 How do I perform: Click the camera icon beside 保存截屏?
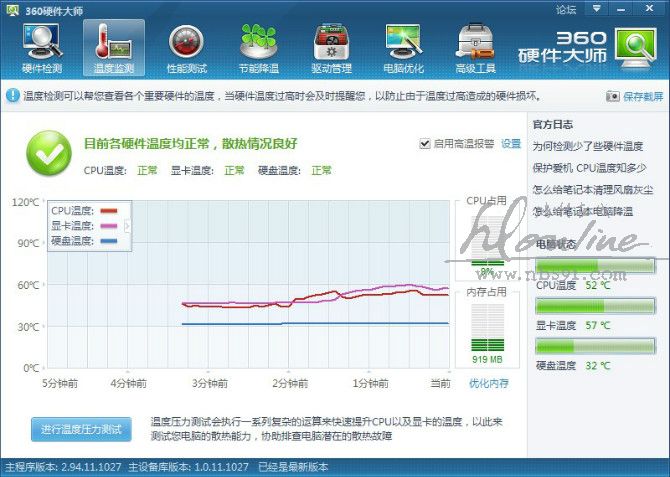pyautogui.click(x=613, y=97)
